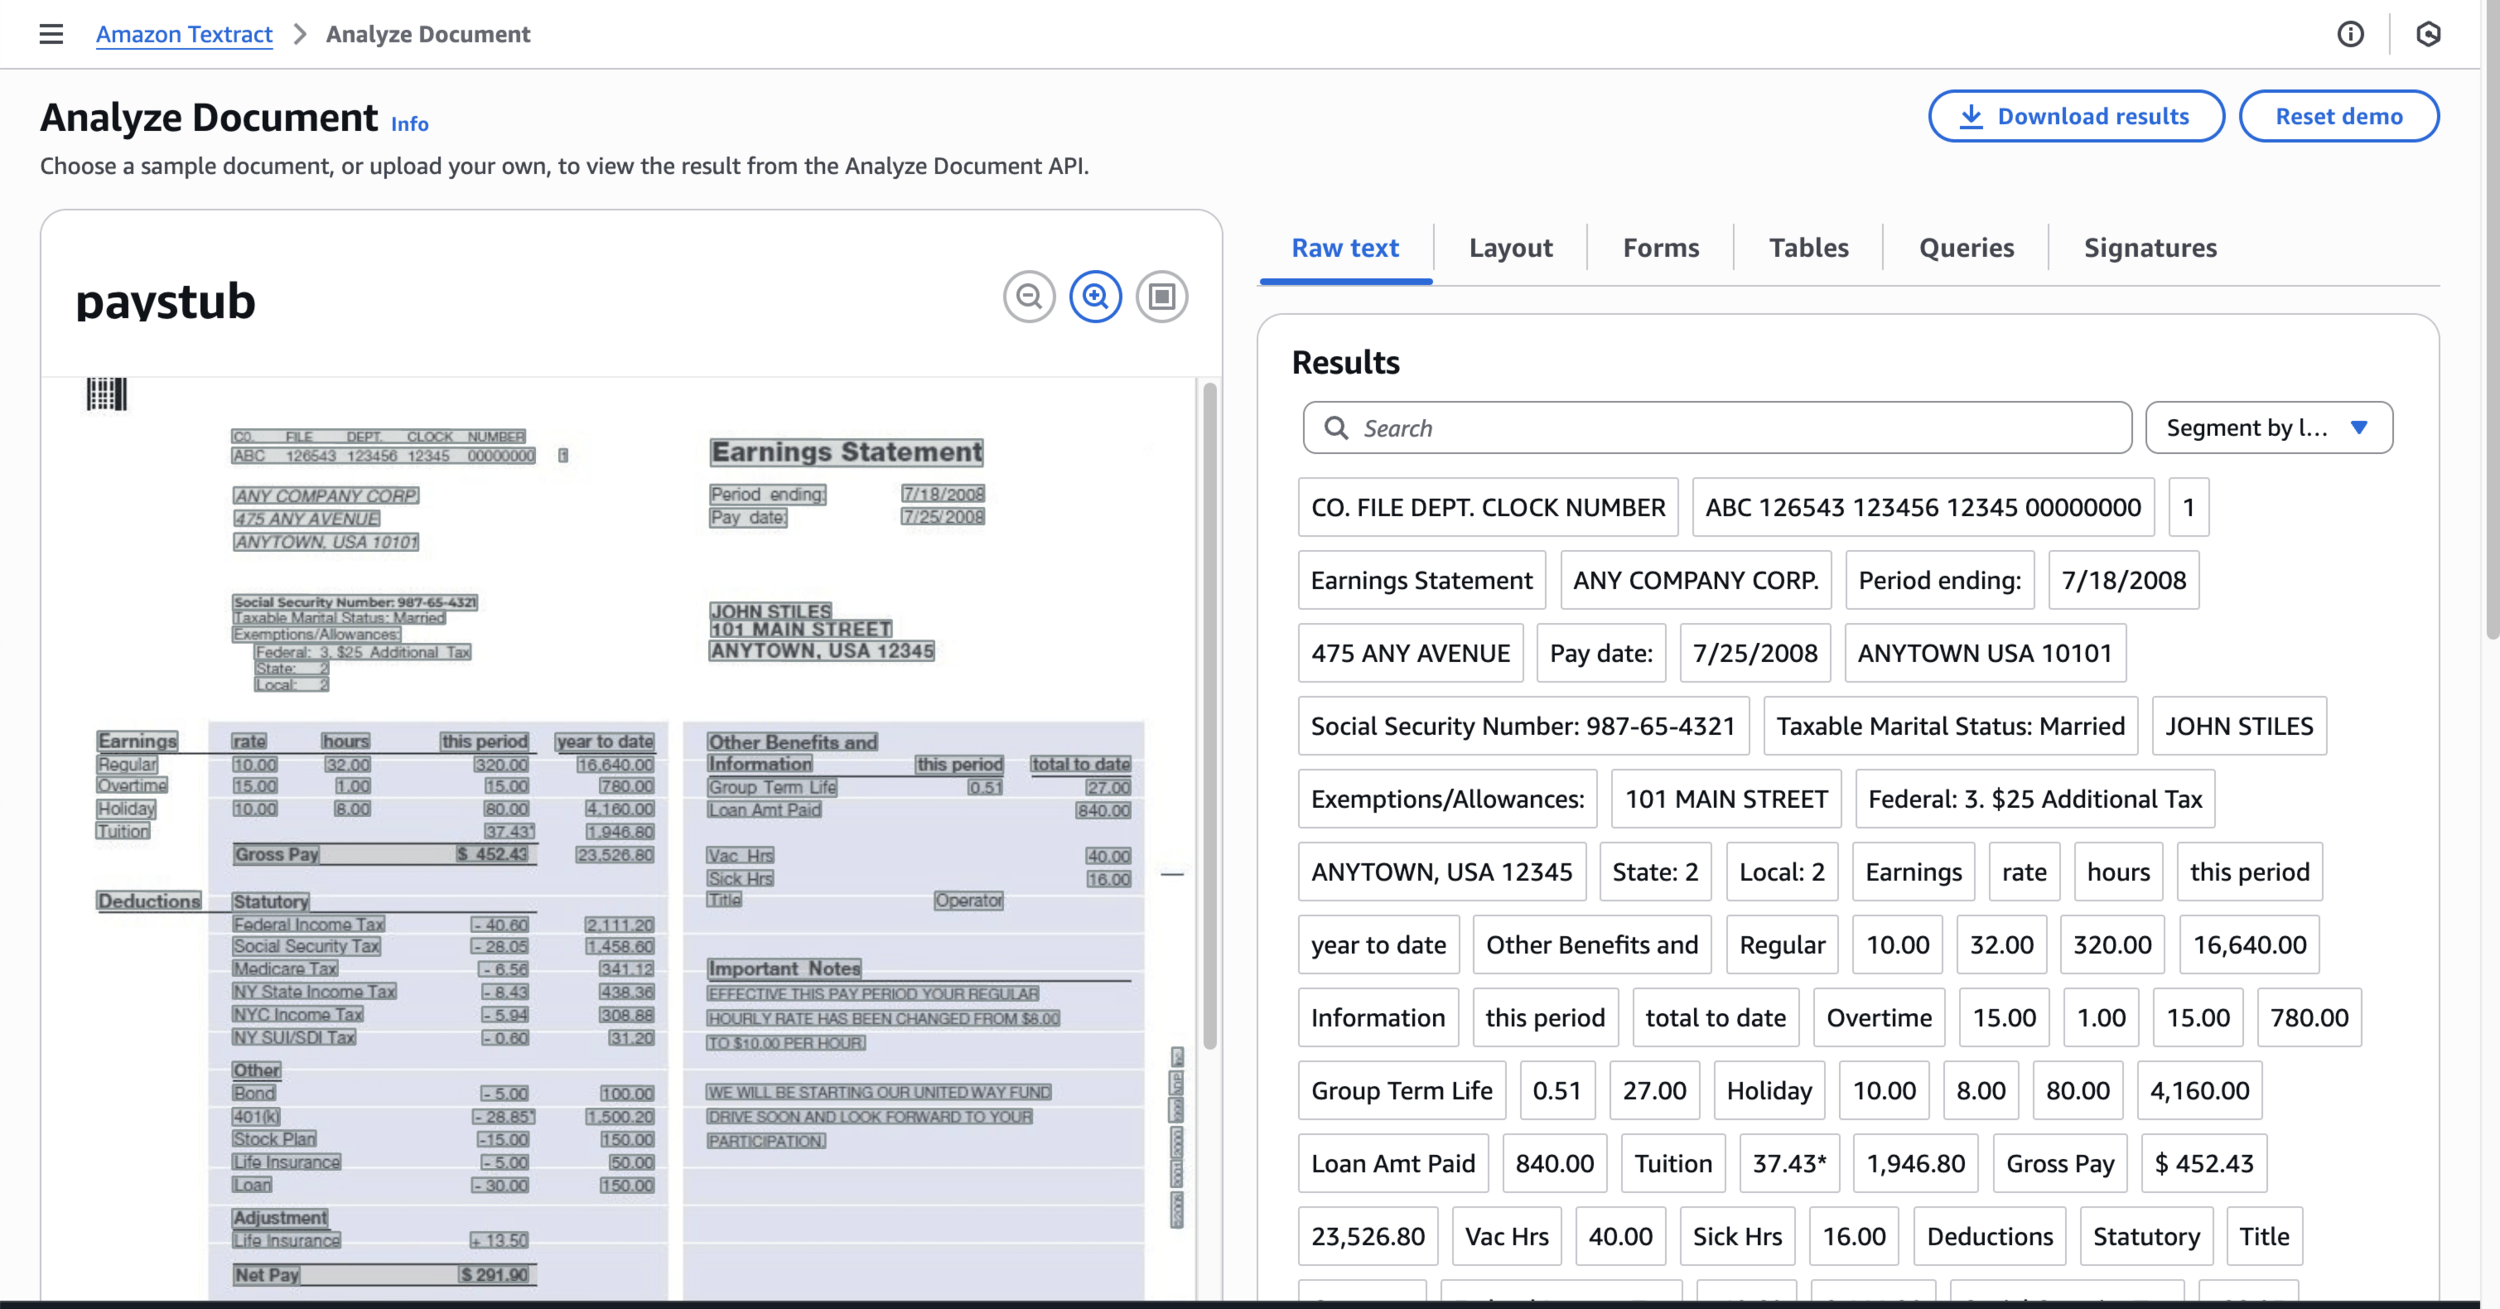
Task: Click the search magnifier icon in results
Action: [1336, 428]
